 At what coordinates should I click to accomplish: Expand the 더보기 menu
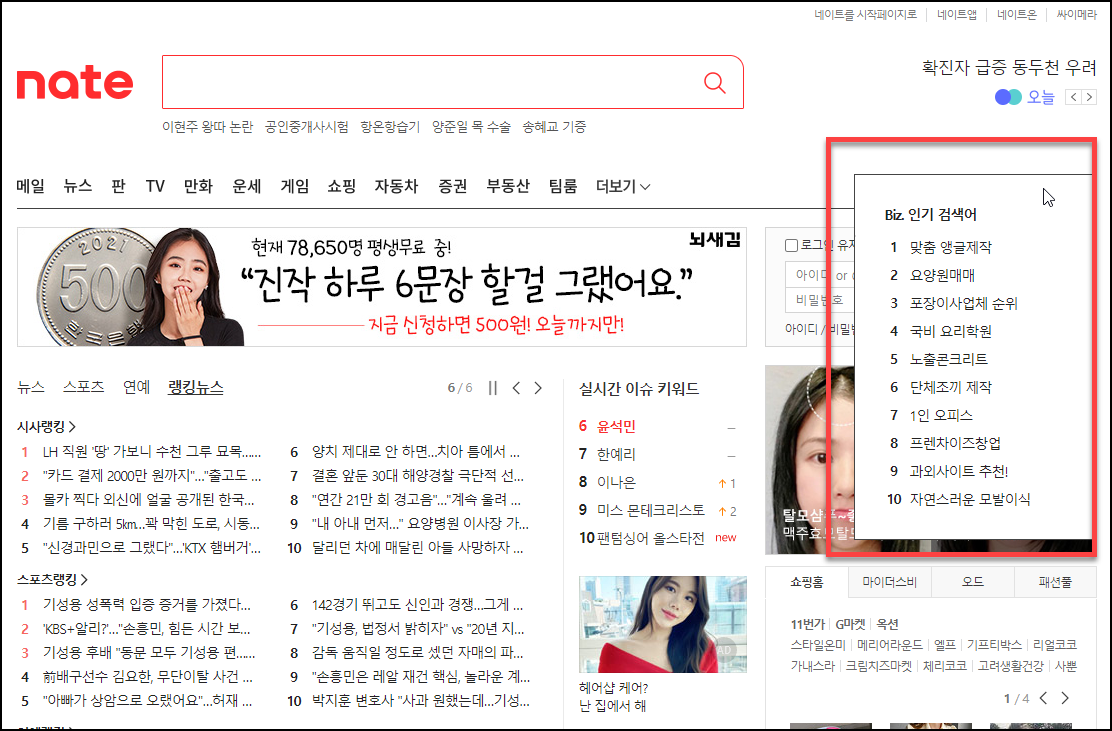coord(623,186)
